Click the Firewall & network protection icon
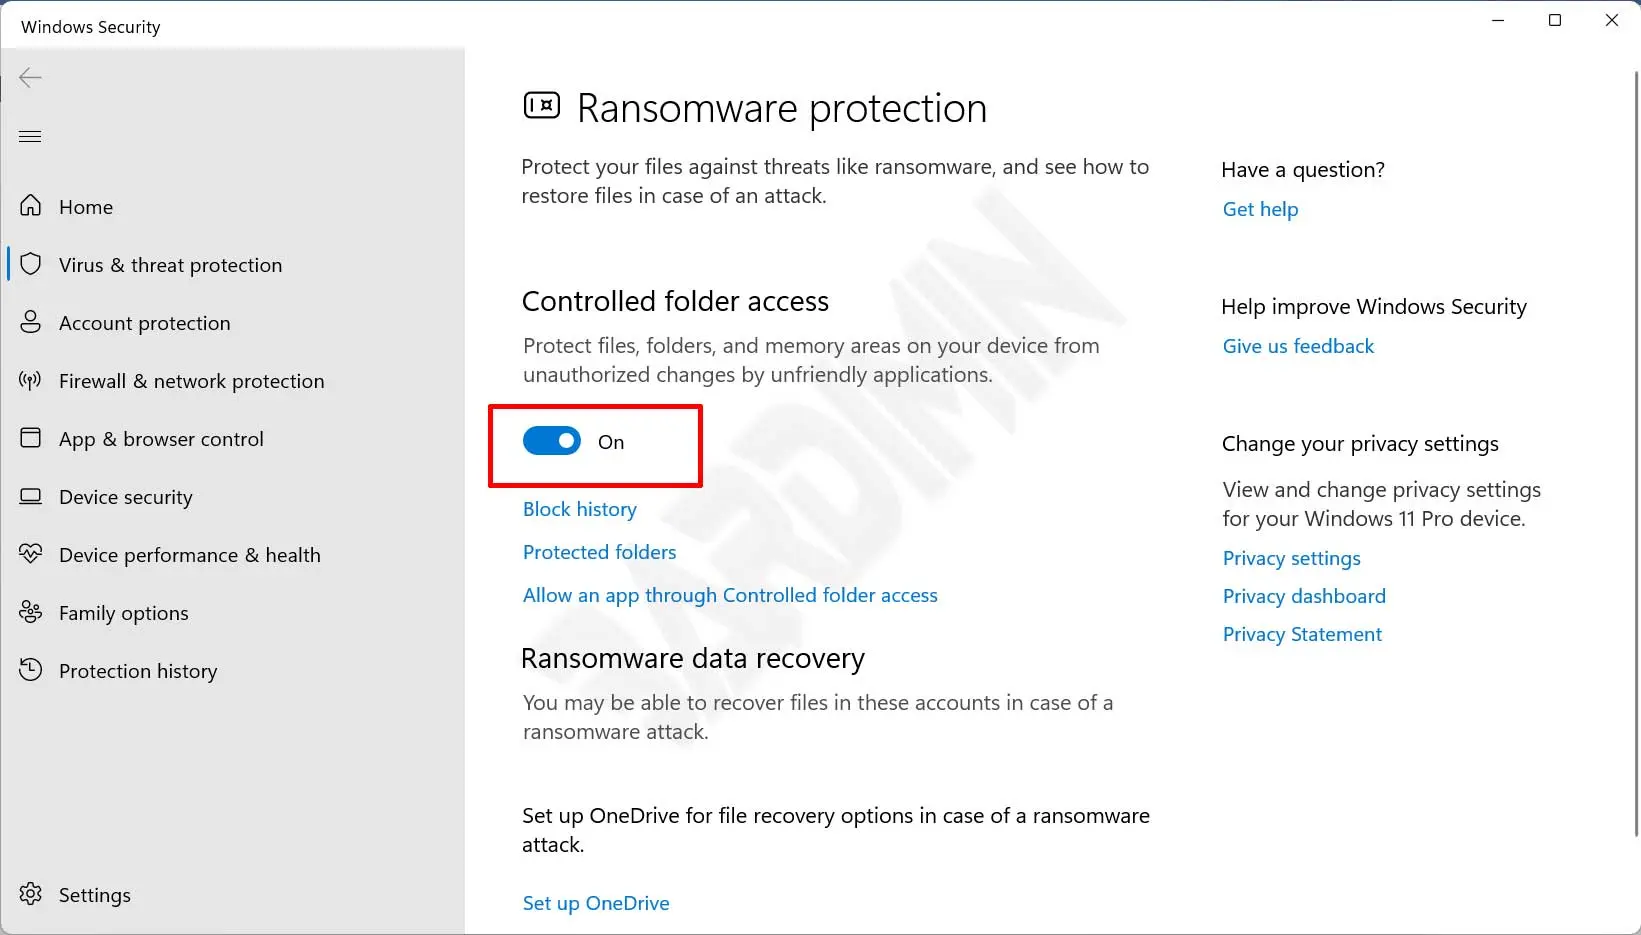 coord(31,380)
